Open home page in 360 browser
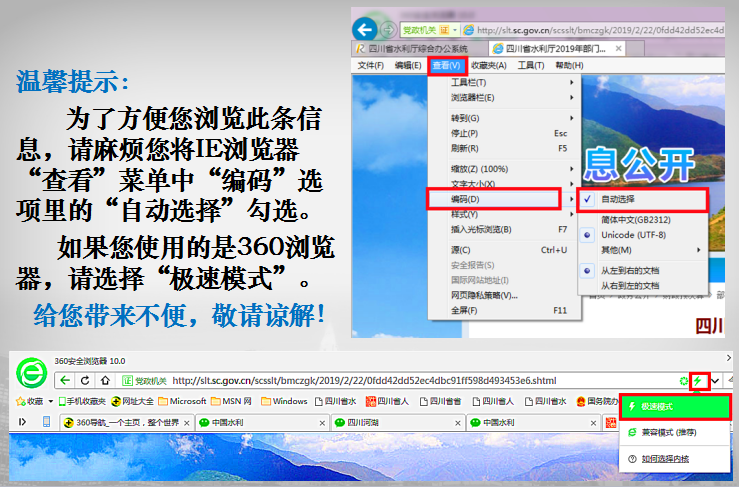Image resolution: width=739 pixels, height=487 pixels. 105,380
